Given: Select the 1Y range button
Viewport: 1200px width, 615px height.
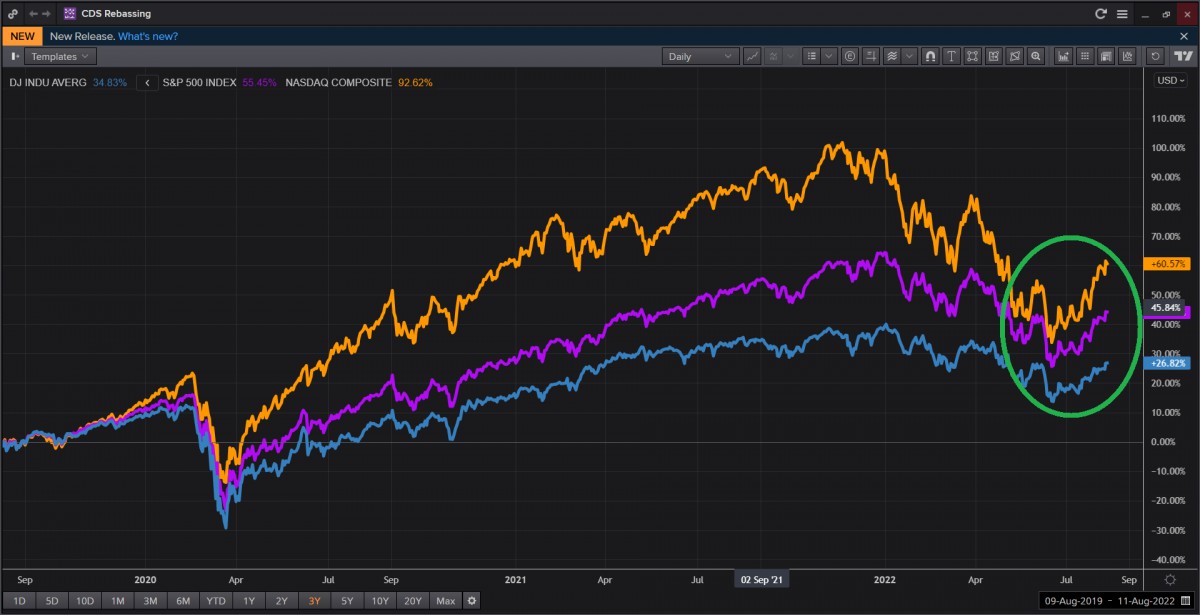Looking at the screenshot, I should (250, 600).
